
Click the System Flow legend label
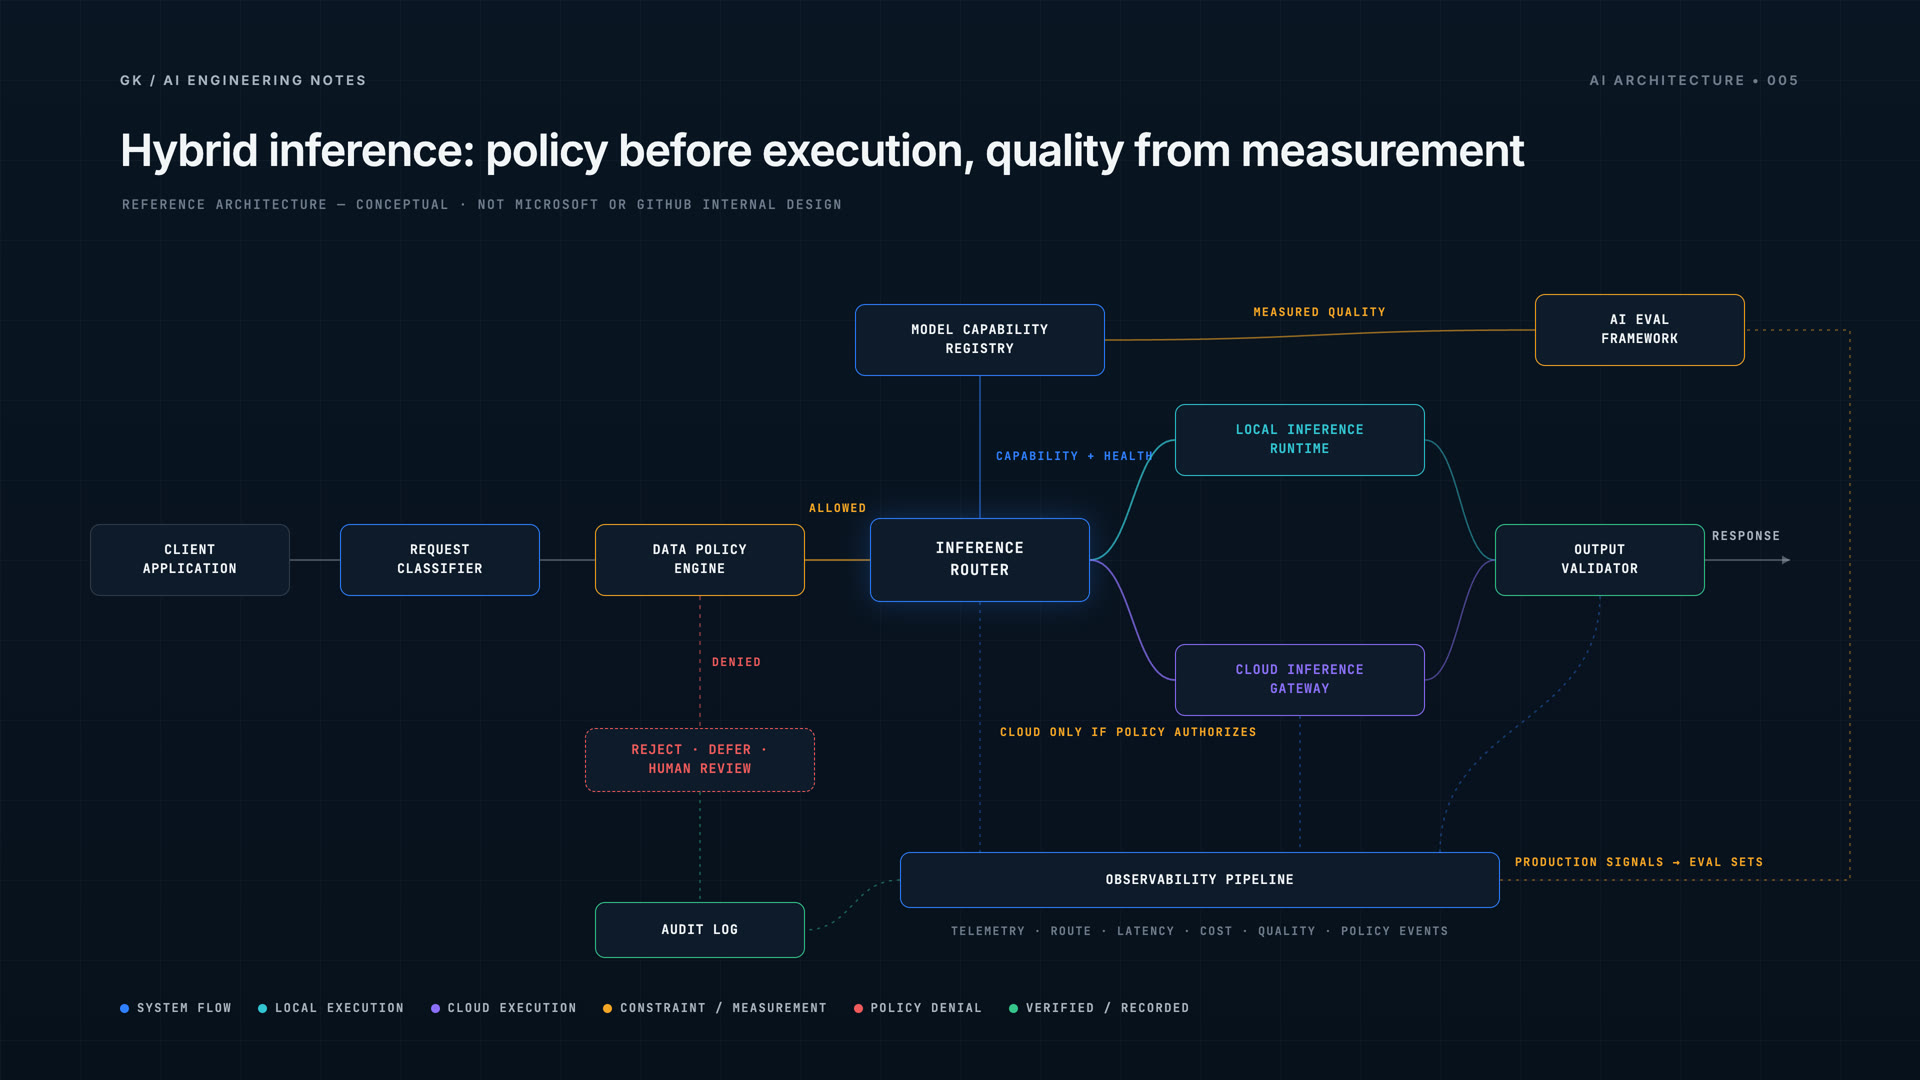pos(184,1008)
